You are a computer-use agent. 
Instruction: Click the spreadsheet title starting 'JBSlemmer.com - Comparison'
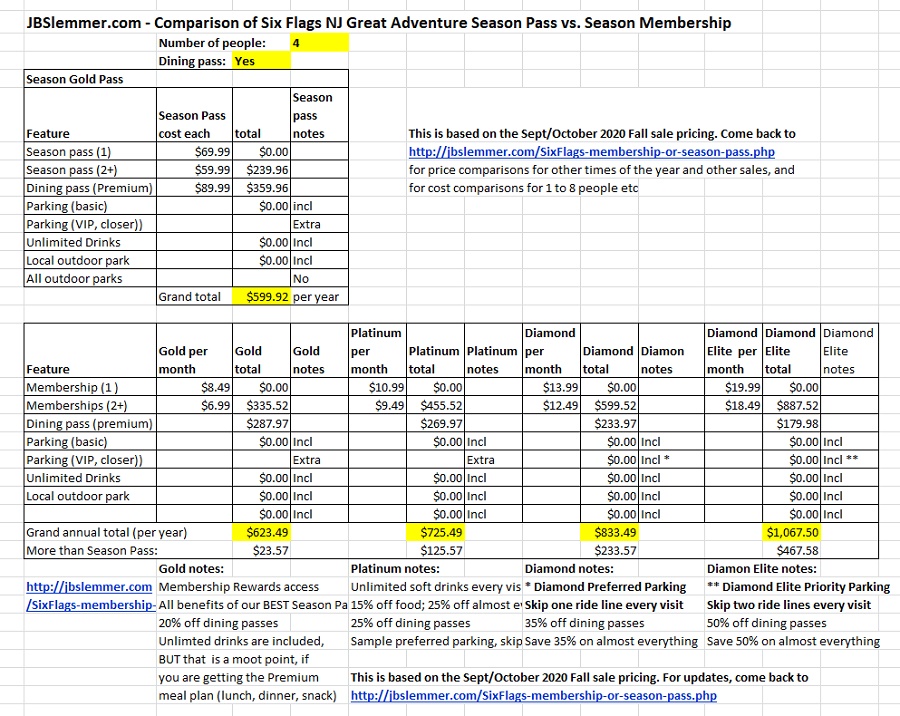coord(379,23)
